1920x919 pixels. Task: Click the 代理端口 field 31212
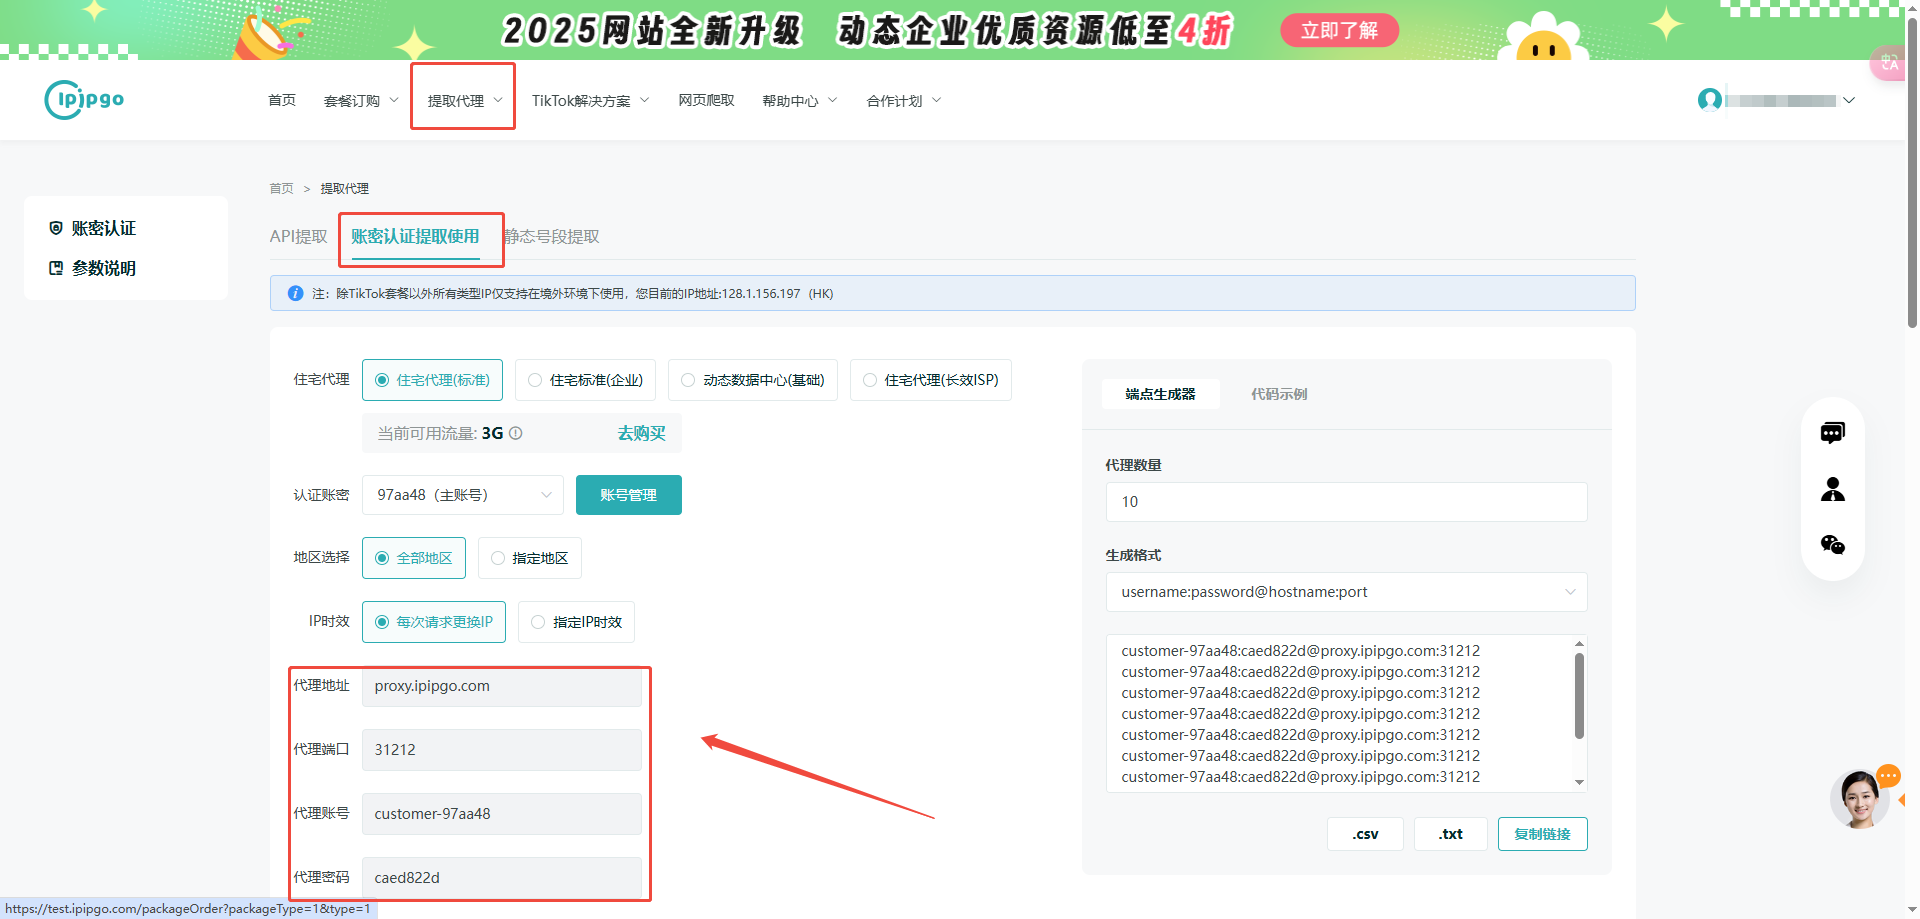pos(502,750)
